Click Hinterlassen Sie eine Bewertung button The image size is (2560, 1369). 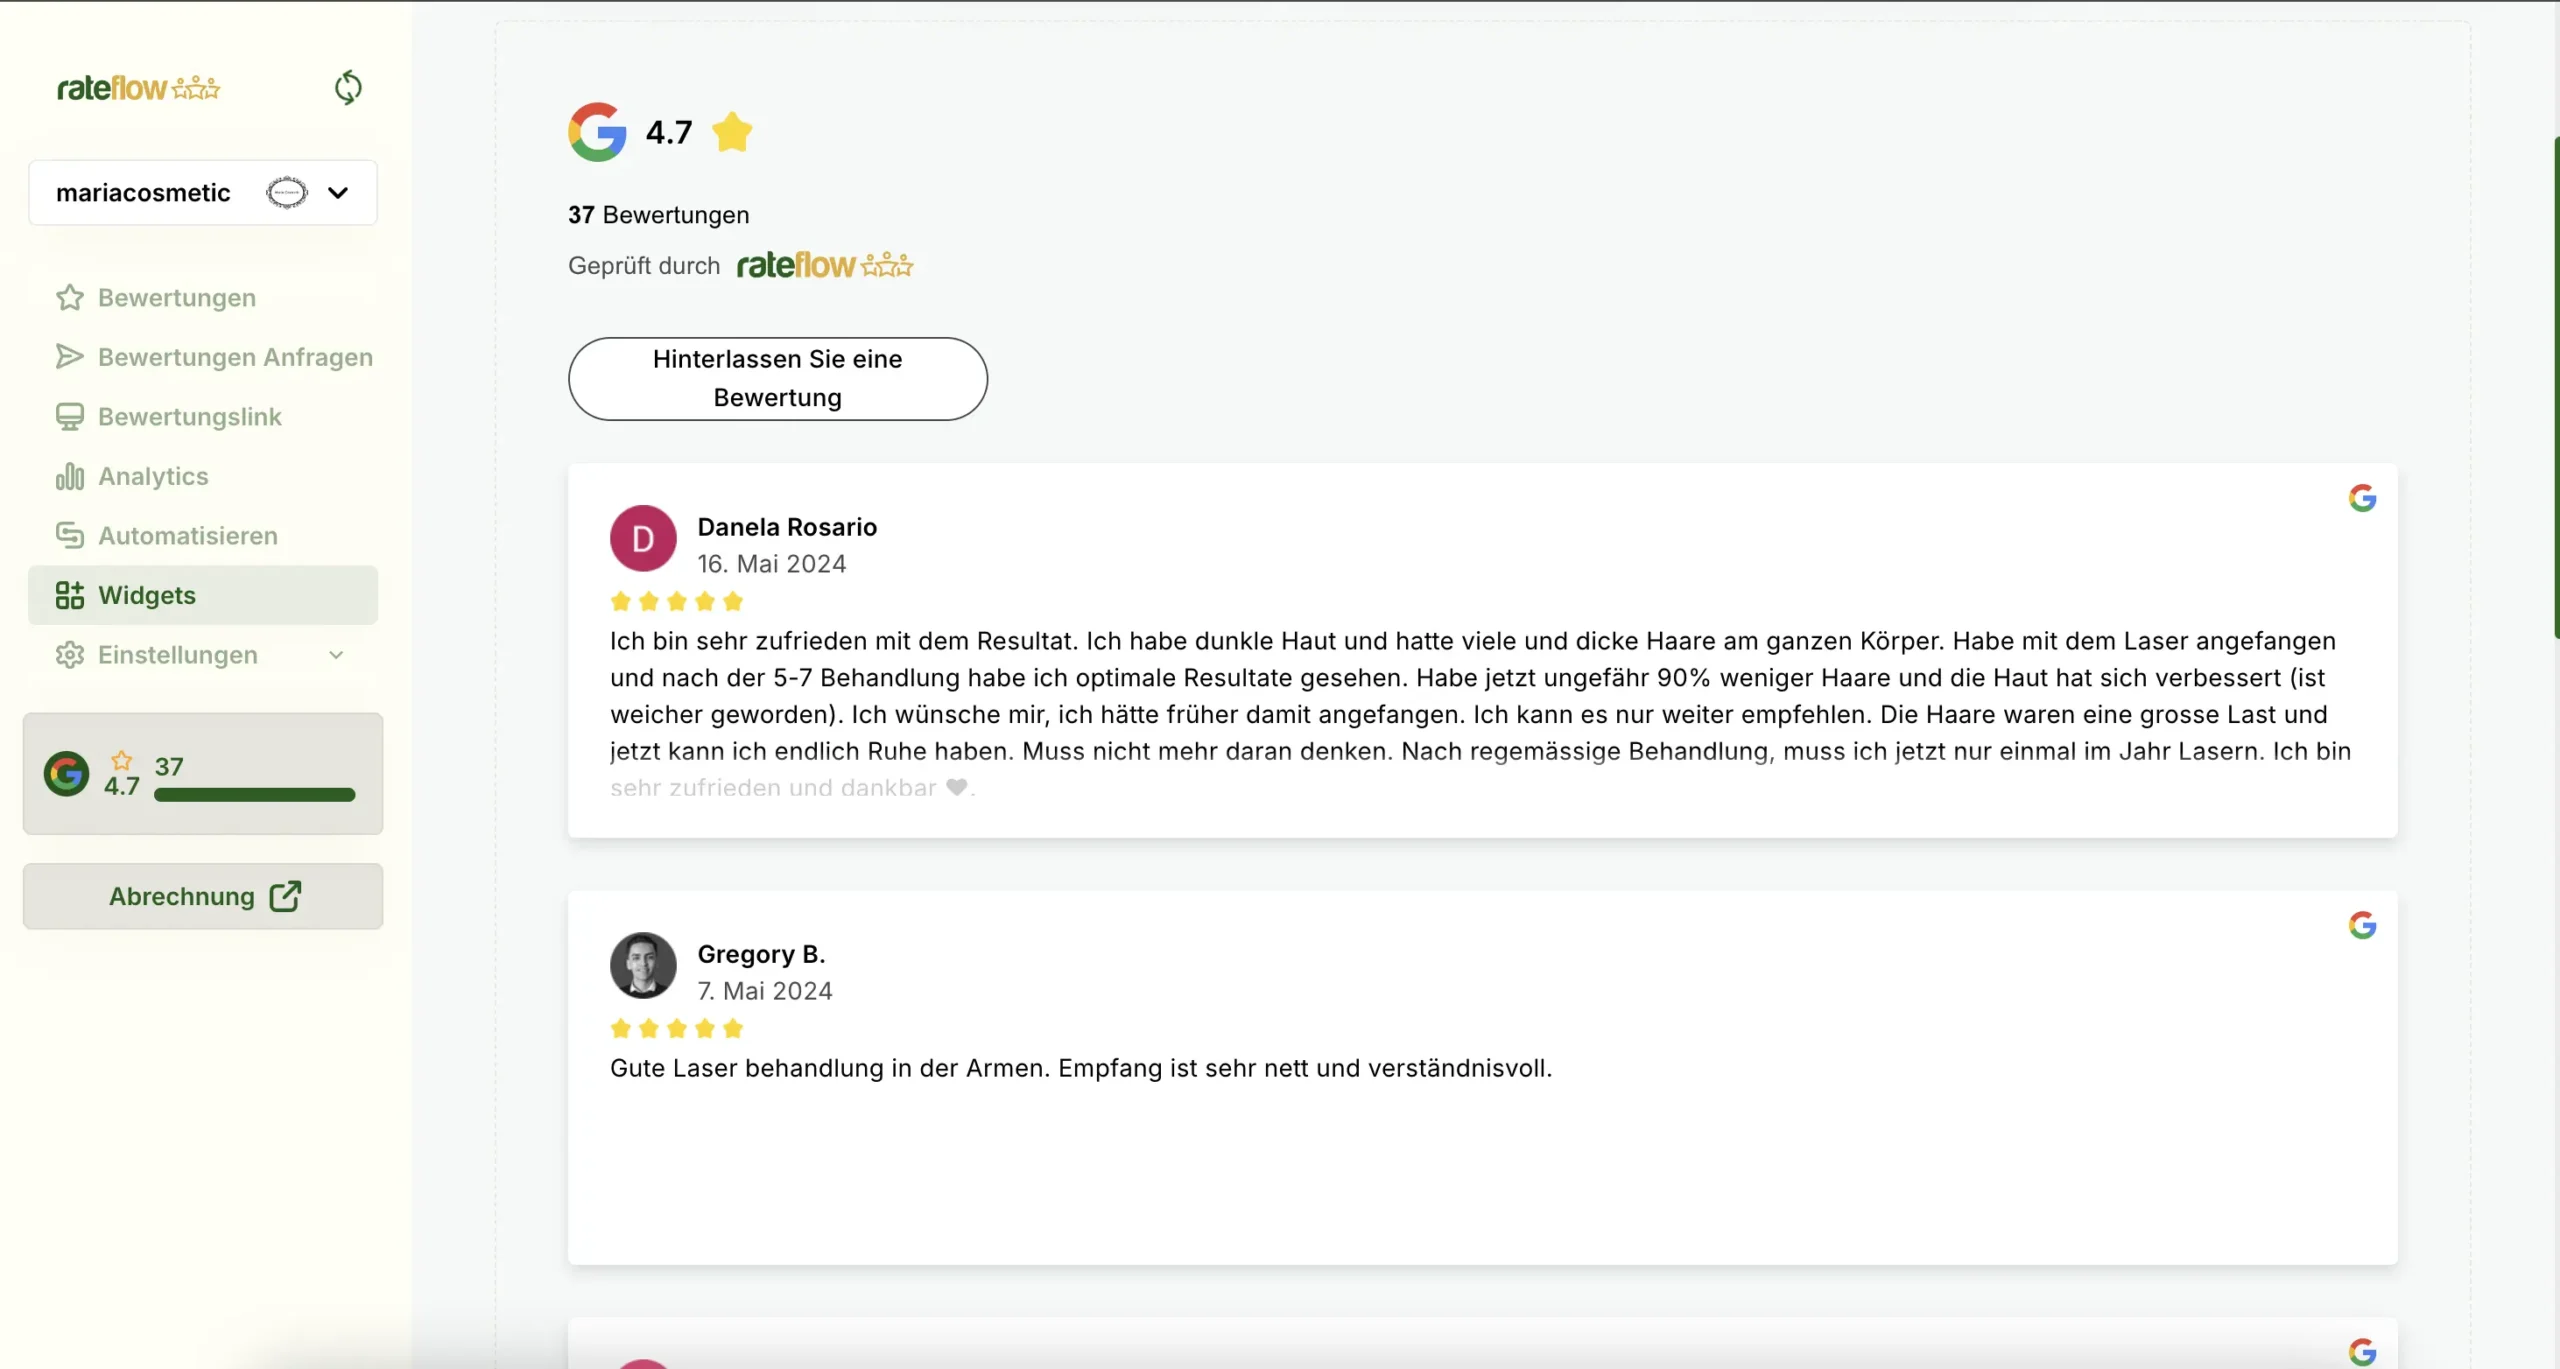pos(777,379)
